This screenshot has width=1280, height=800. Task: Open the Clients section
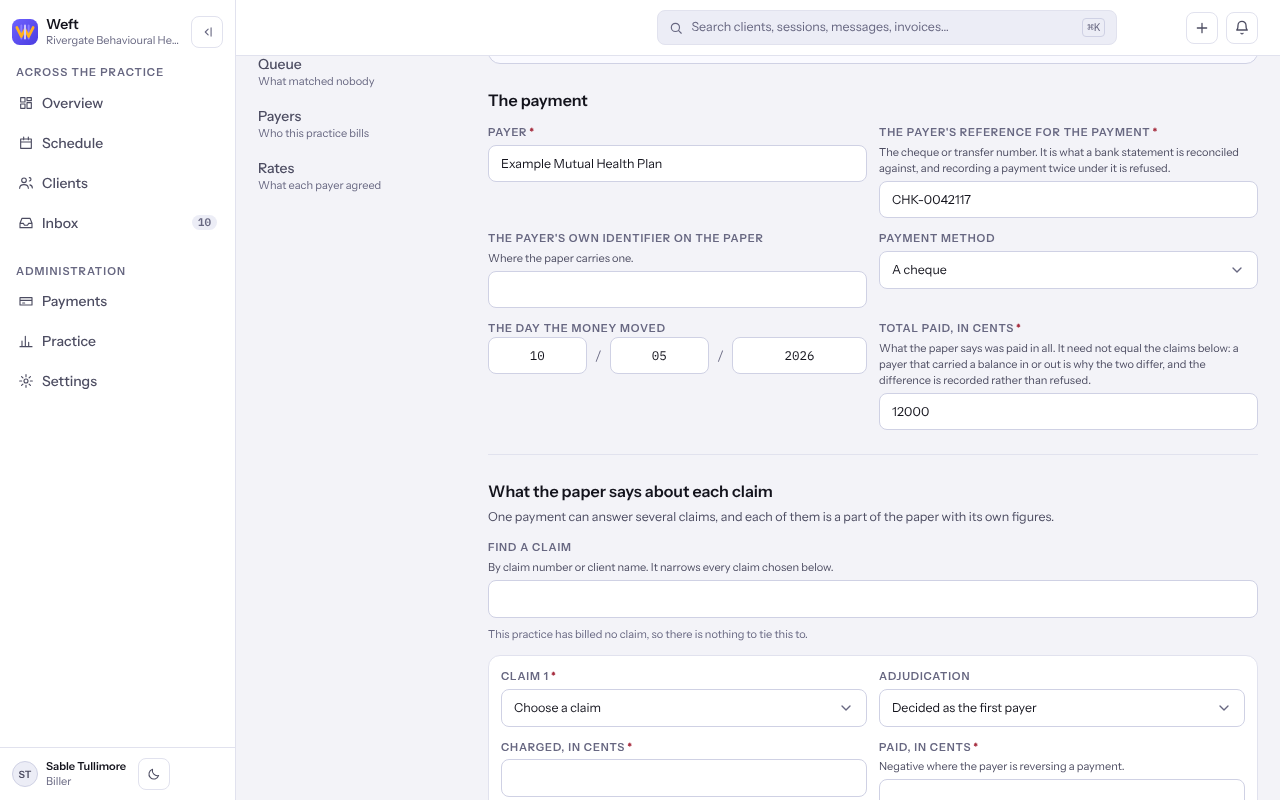118,183
